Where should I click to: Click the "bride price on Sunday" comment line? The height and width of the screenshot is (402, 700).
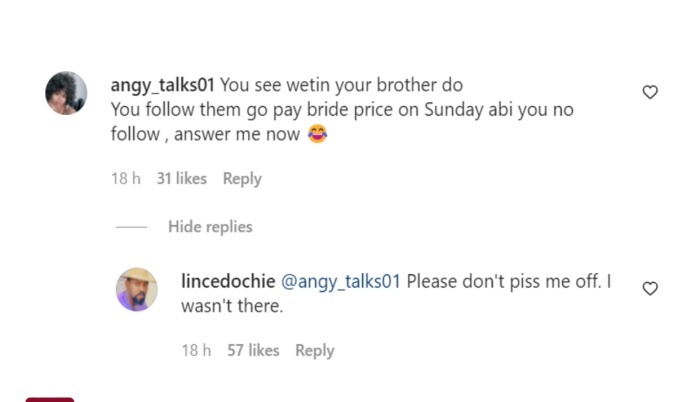(x=342, y=110)
